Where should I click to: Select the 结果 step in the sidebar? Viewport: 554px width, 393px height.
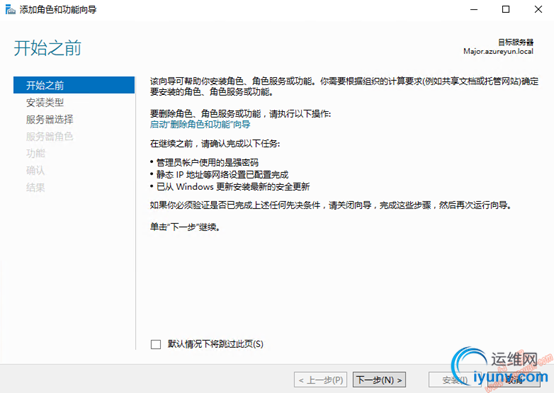(35, 187)
